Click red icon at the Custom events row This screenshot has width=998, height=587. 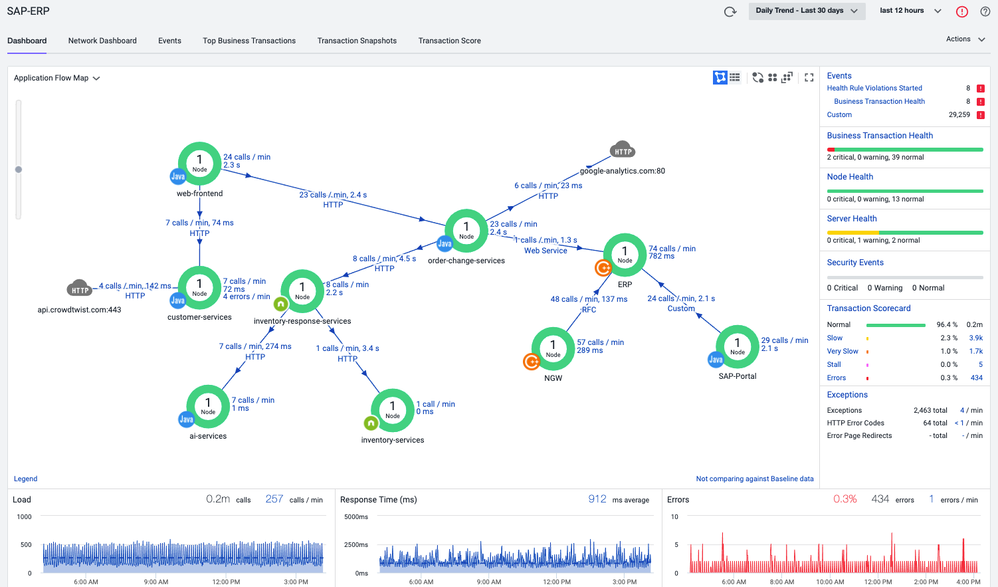[x=980, y=115]
